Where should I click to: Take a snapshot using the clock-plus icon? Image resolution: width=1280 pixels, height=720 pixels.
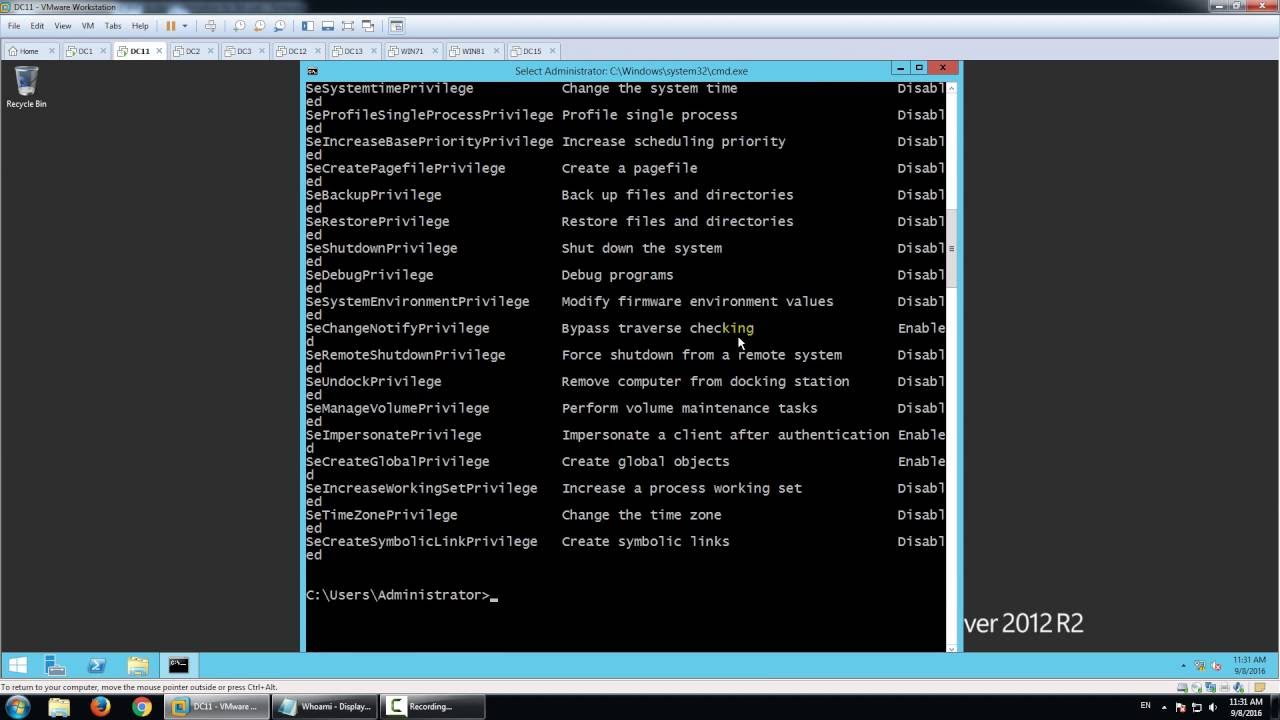click(x=240, y=26)
